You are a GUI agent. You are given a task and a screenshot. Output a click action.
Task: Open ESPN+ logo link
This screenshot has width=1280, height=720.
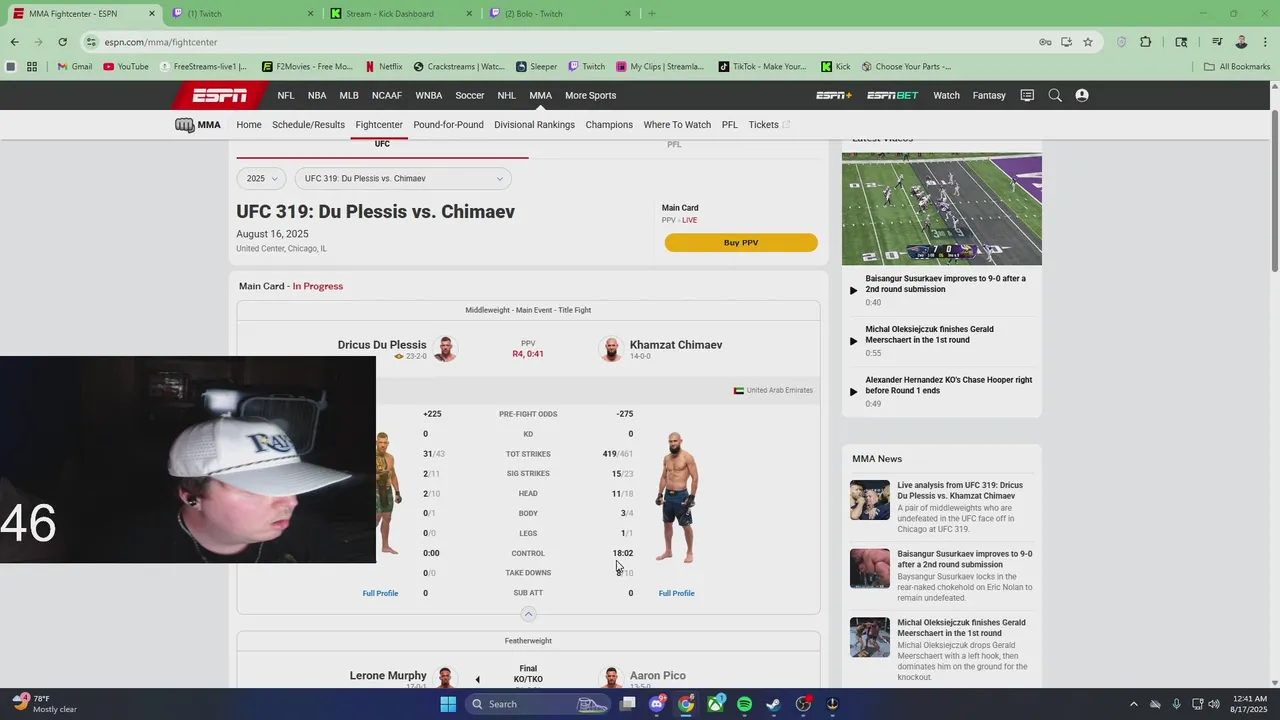834,95
